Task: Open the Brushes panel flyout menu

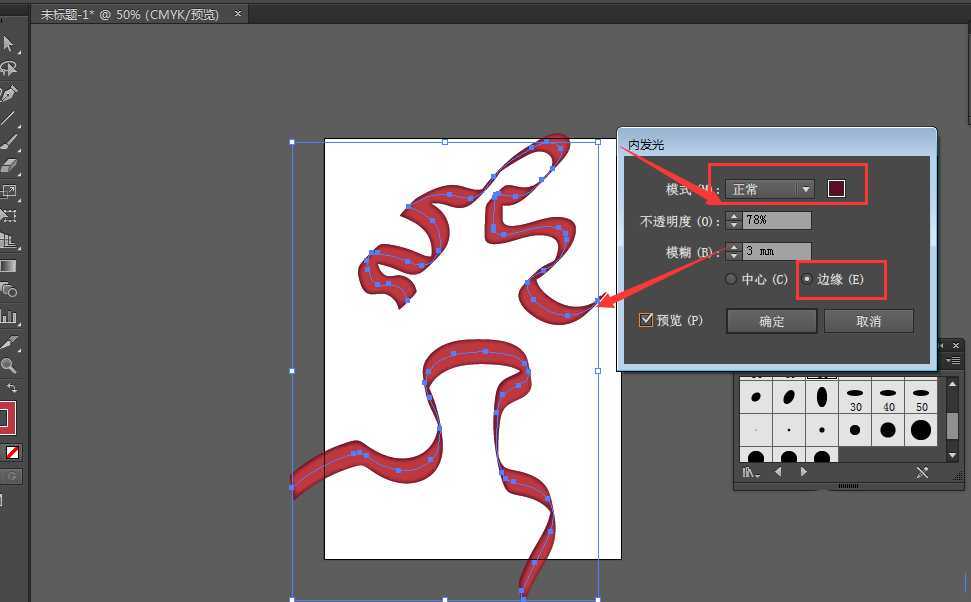Action: pos(954,360)
